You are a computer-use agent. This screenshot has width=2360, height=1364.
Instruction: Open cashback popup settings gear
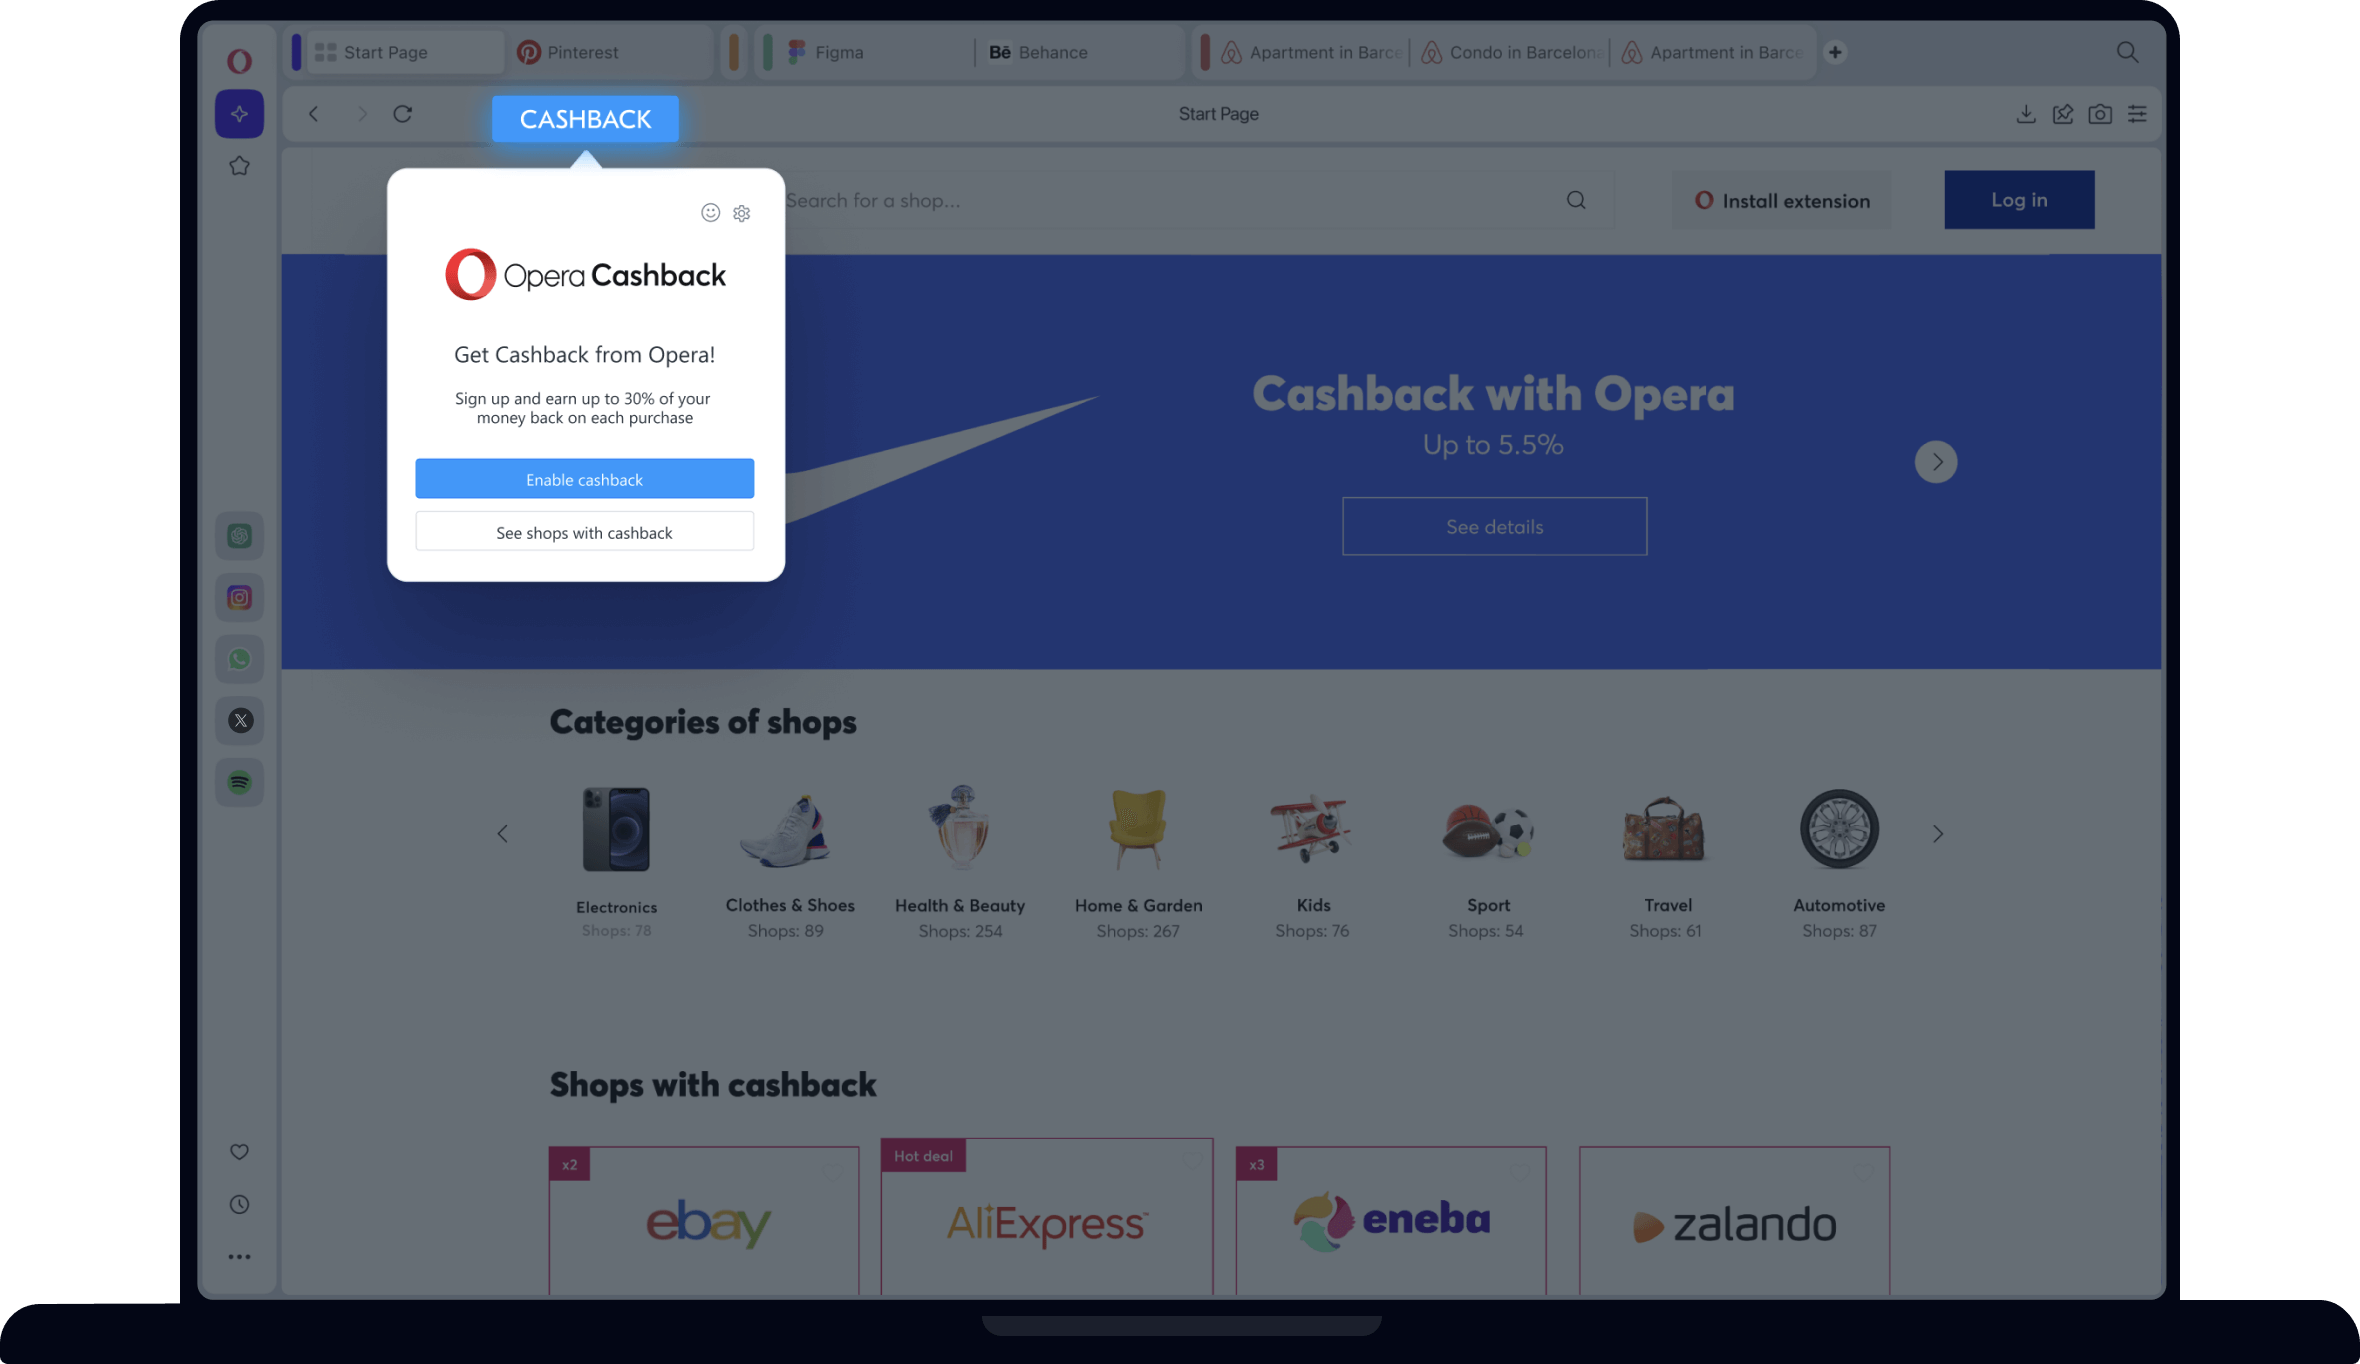point(741,213)
